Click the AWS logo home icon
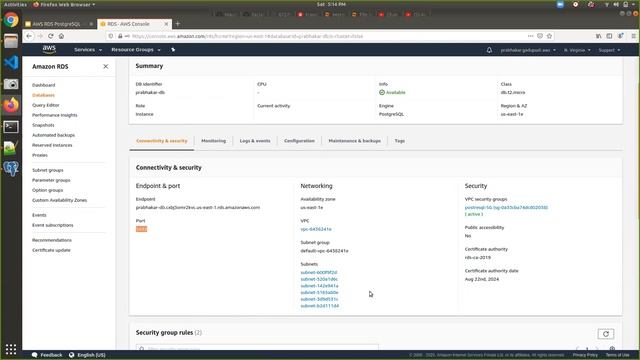The width and height of the screenshot is (640, 360). tap(49, 49)
